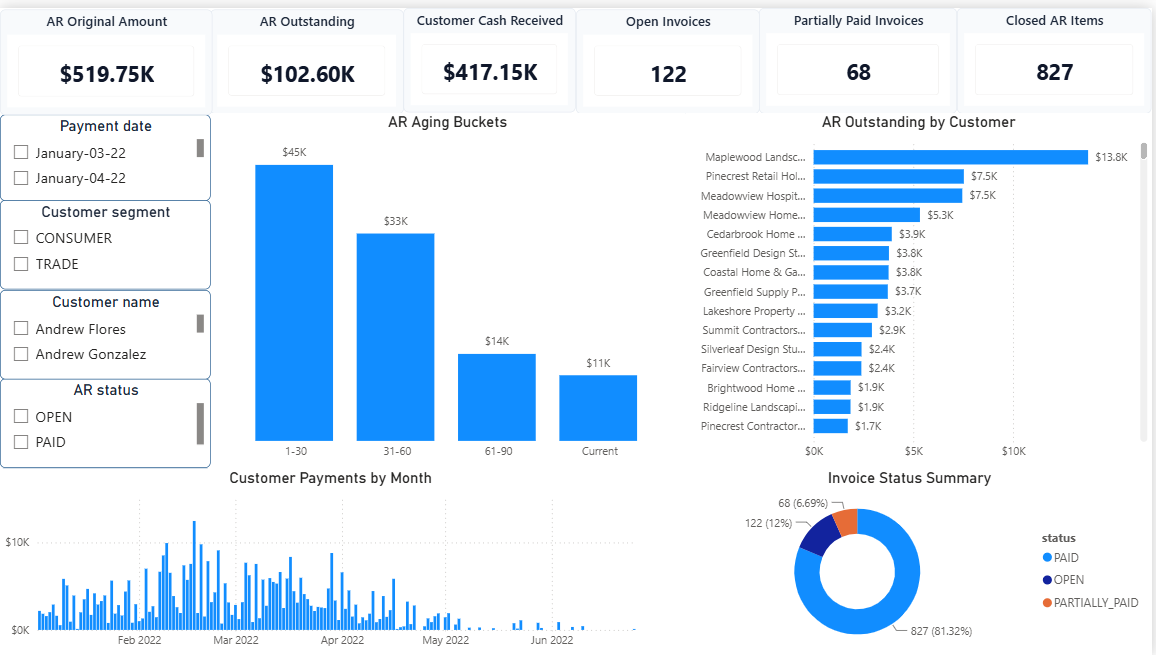The height and width of the screenshot is (655, 1156).
Task: Click the Mar 2022 axis label
Action: [x=236, y=640]
